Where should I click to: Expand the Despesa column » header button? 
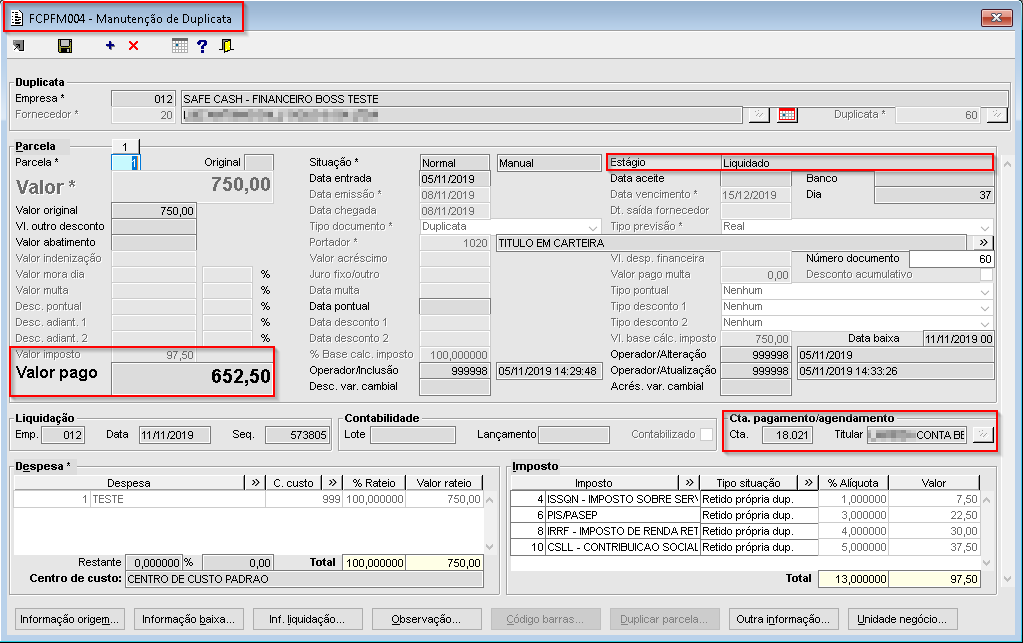click(255, 483)
